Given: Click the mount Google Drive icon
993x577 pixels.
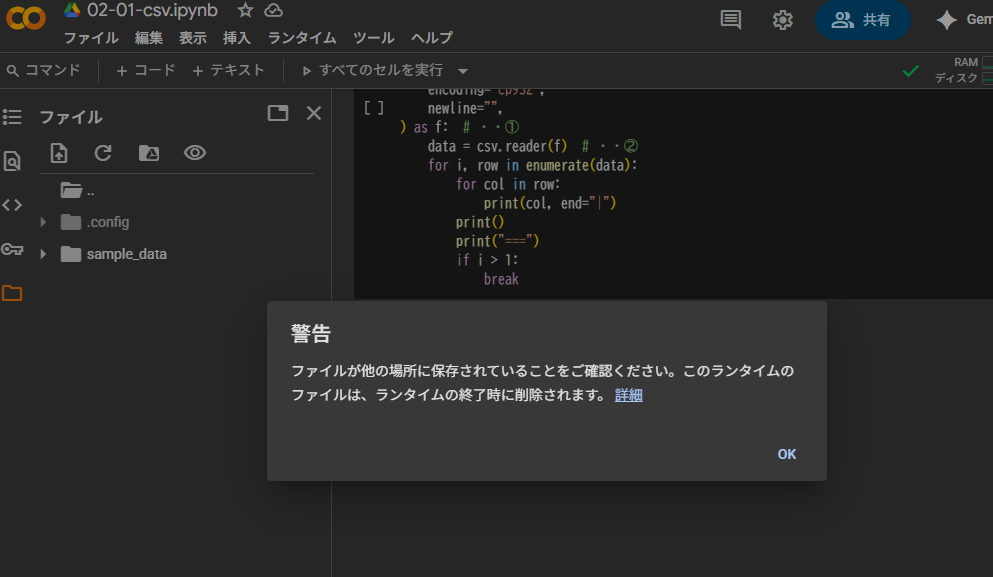Looking at the screenshot, I should click(148, 153).
